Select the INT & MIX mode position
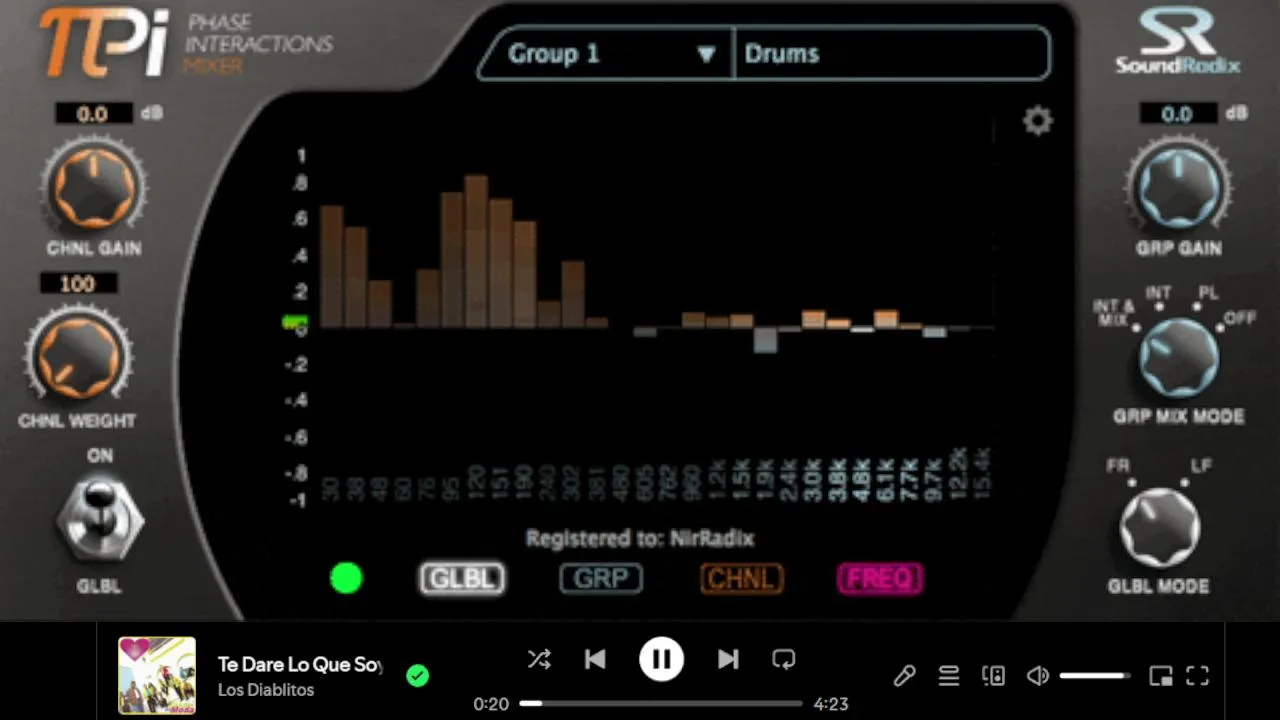The width and height of the screenshot is (1280, 720). 1113,313
